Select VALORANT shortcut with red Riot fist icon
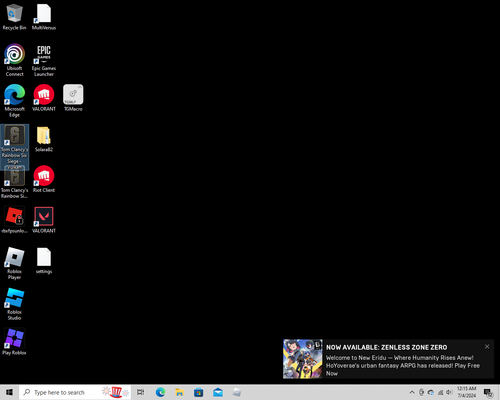 (x=44, y=98)
